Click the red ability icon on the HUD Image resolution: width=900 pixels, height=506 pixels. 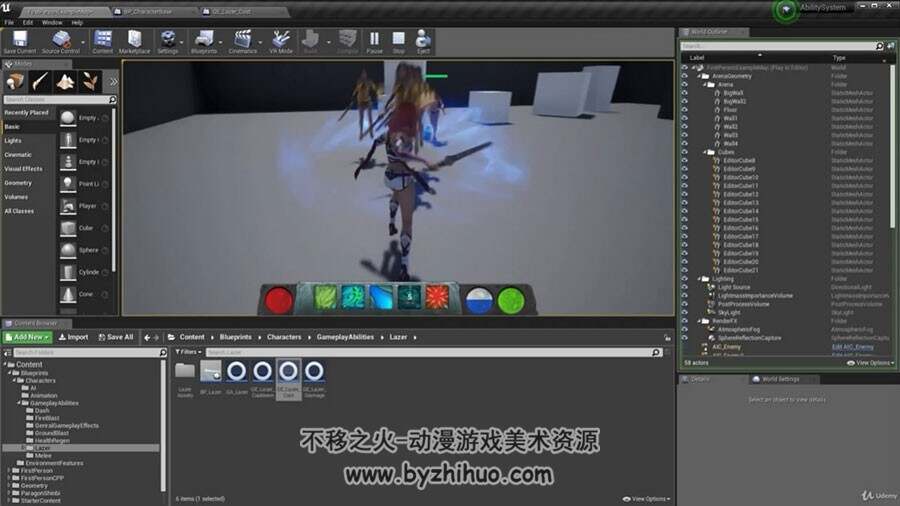[279, 300]
